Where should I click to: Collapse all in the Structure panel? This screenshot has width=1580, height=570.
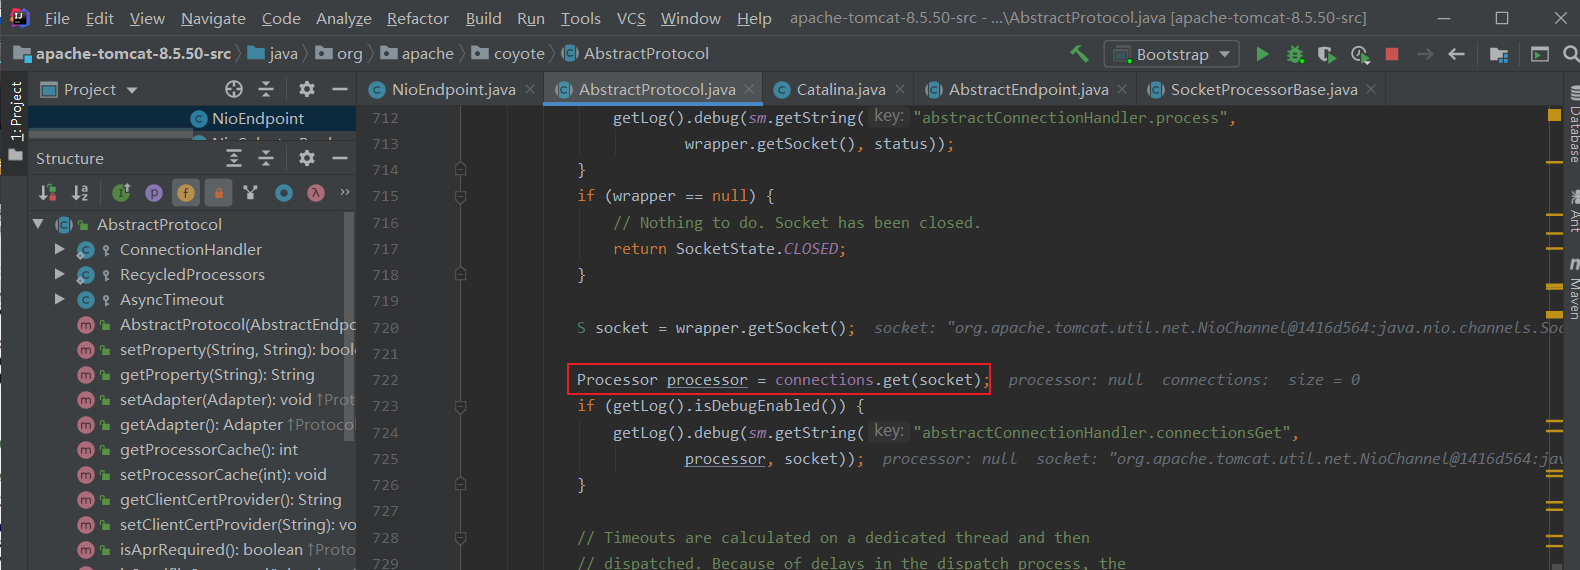point(266,158)
